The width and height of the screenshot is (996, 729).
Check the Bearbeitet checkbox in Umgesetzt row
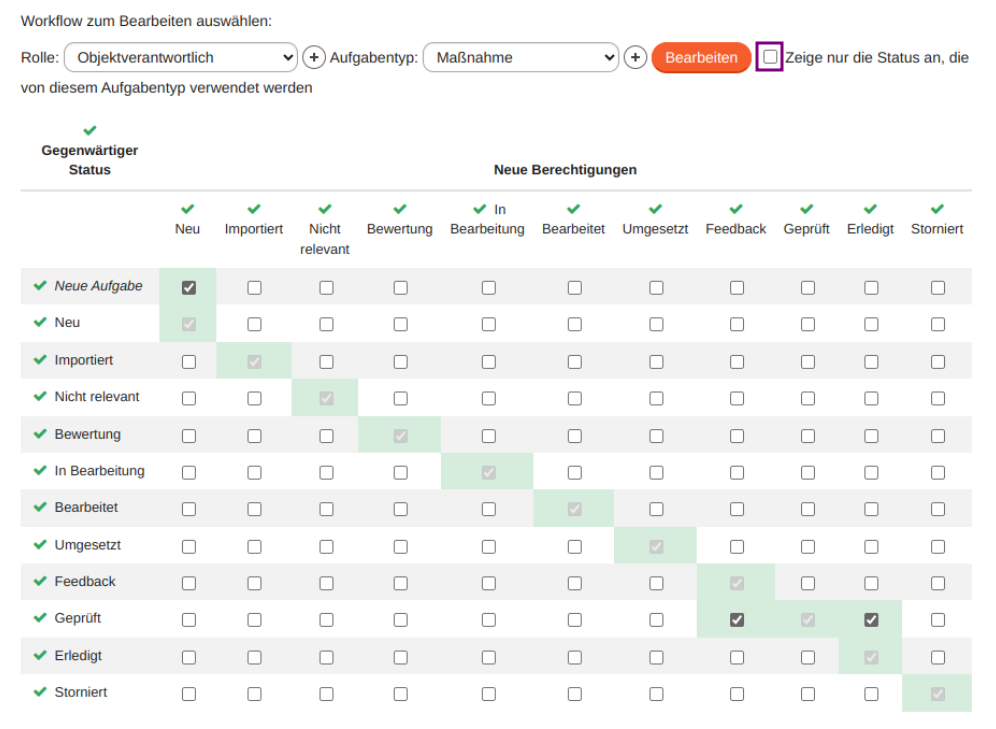tap(573, 545)
